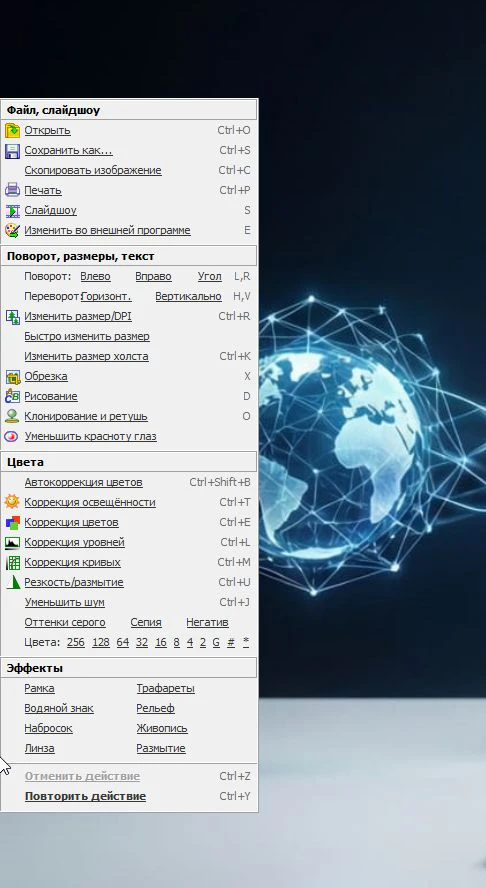Click the crop tool icon beside Обрезка
The width and height of the screenshot is (486, 888).
coord(12,377)
